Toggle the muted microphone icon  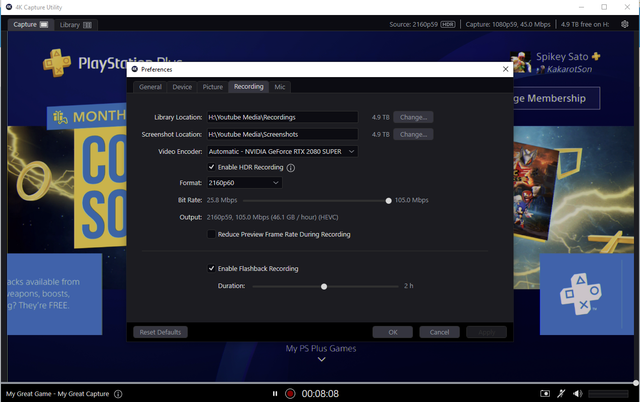click(x=562, y=394)
